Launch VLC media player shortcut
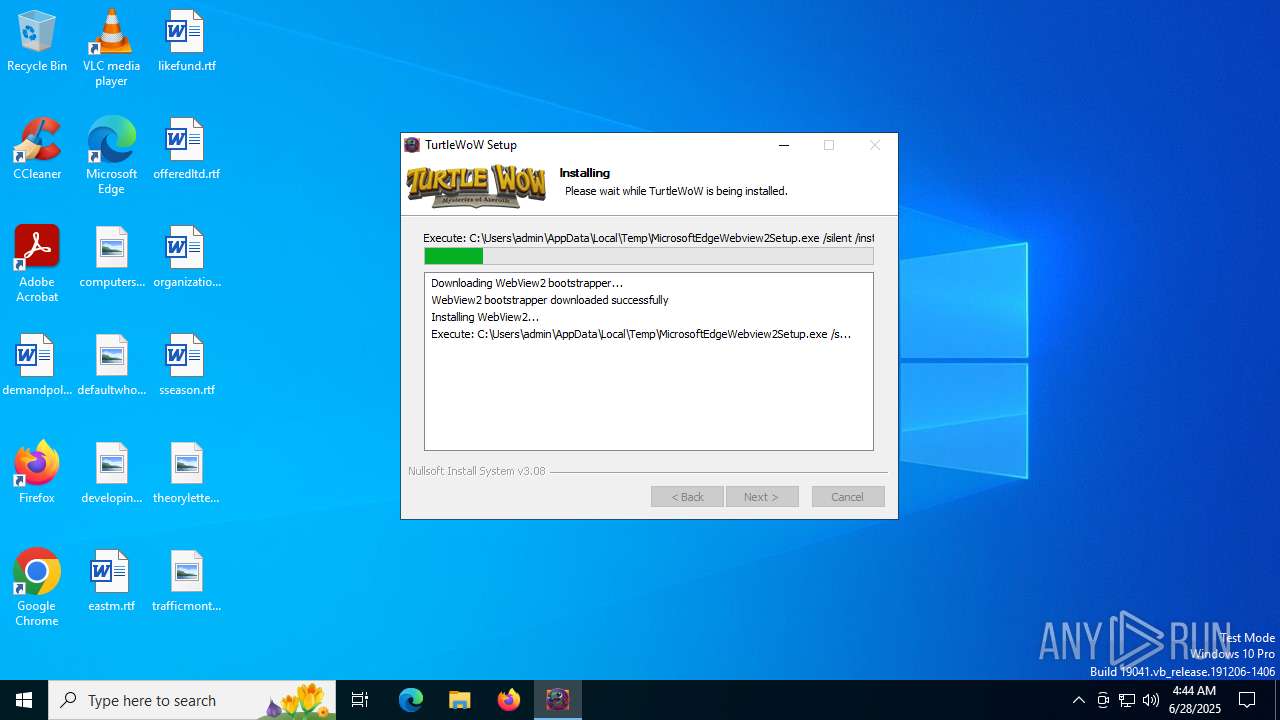1280x720 pixels. [111, 48]
